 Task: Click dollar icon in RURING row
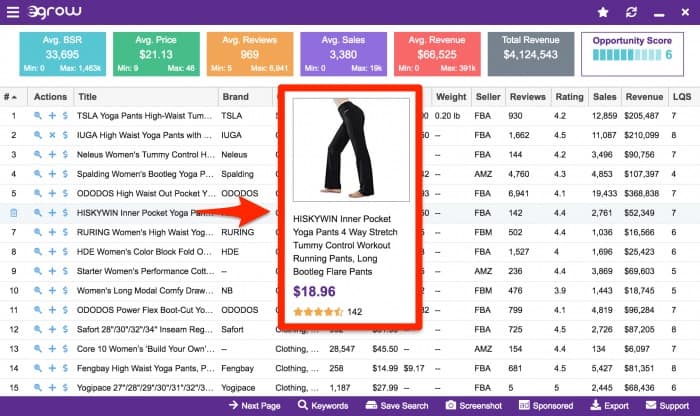coord(65,232)
